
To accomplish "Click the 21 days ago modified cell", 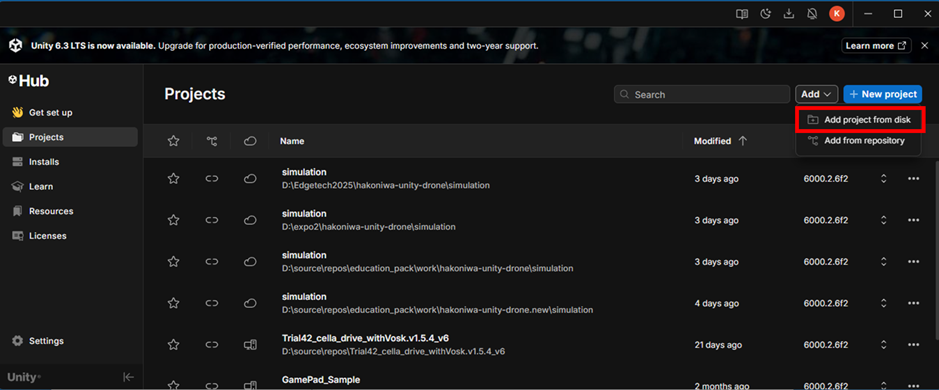I will (718, 344).
